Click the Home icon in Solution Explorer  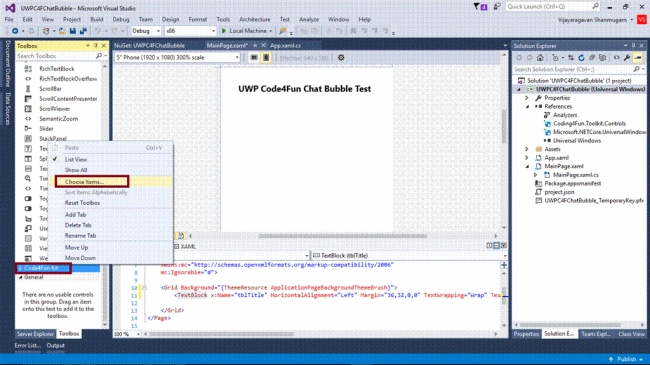click(x=540, y=58)
